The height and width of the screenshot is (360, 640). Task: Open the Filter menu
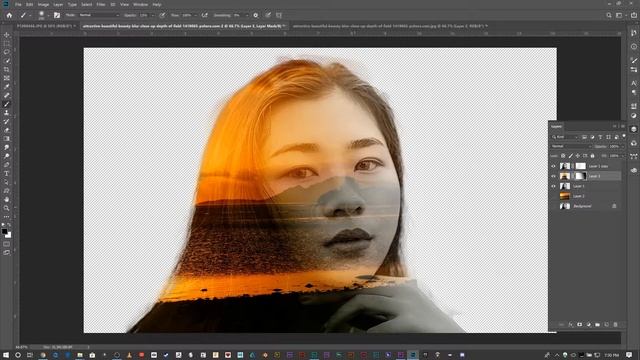click(101, 4)
